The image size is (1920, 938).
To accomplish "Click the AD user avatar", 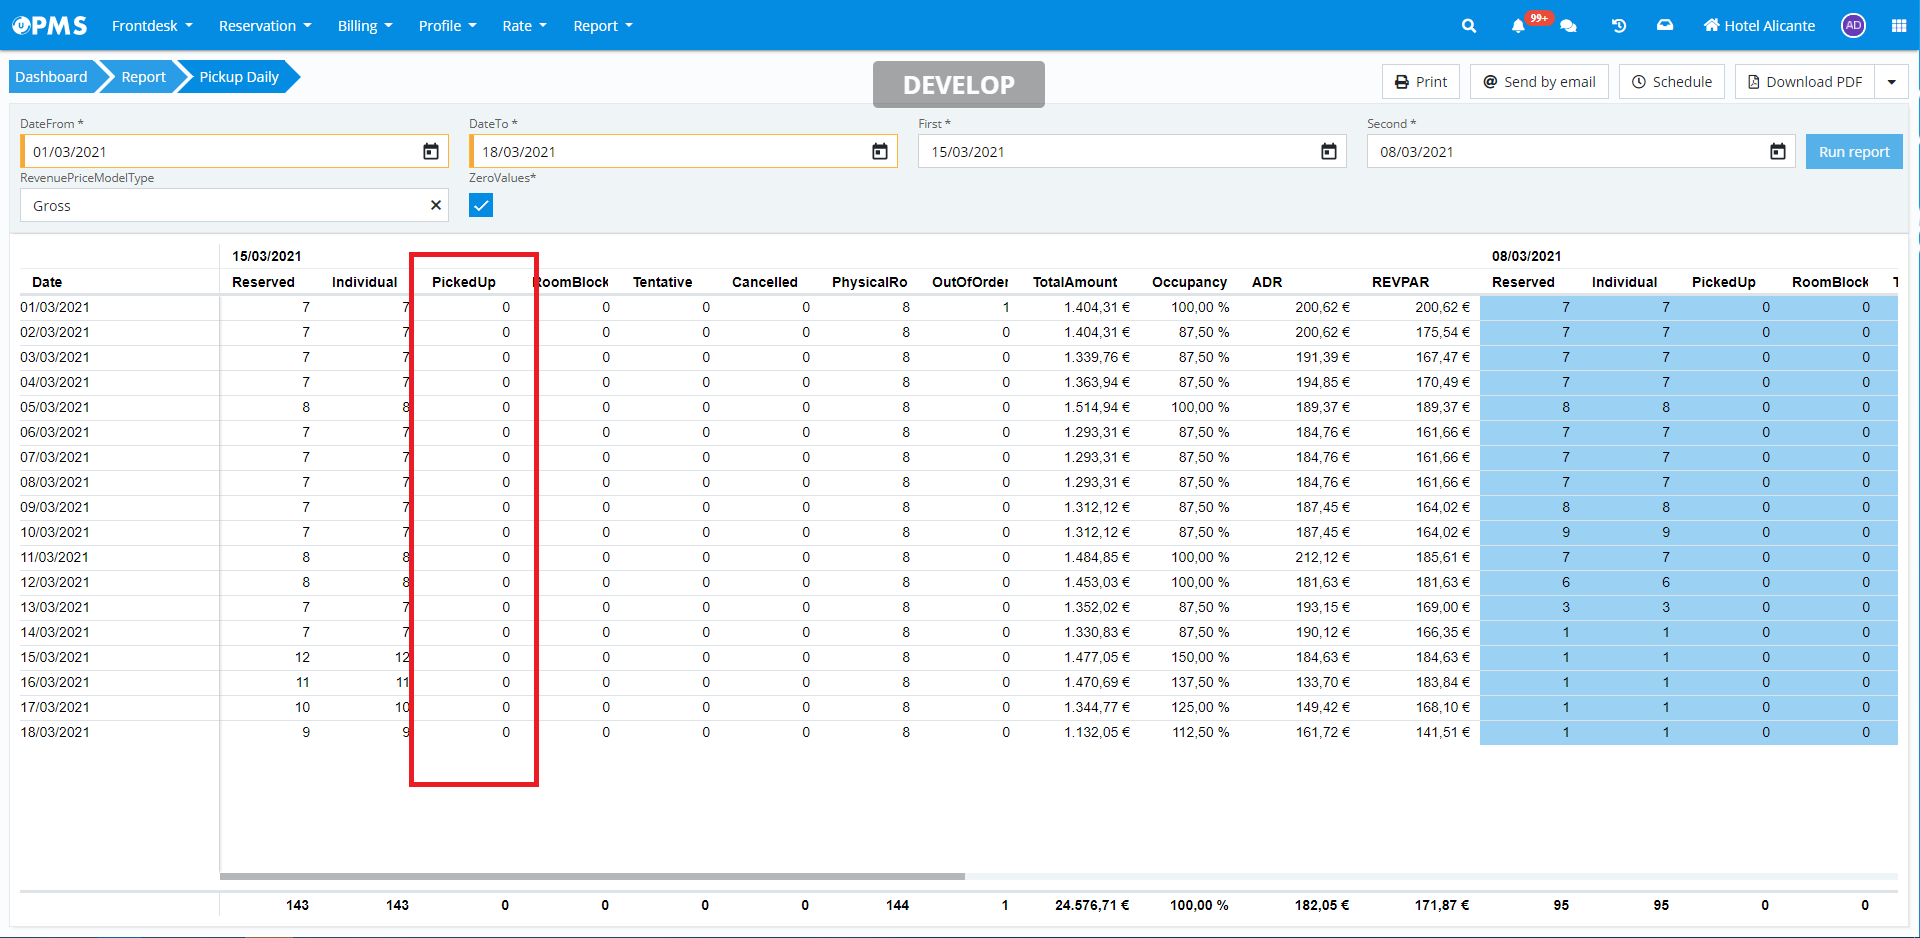I will (x=1853, y=26).
